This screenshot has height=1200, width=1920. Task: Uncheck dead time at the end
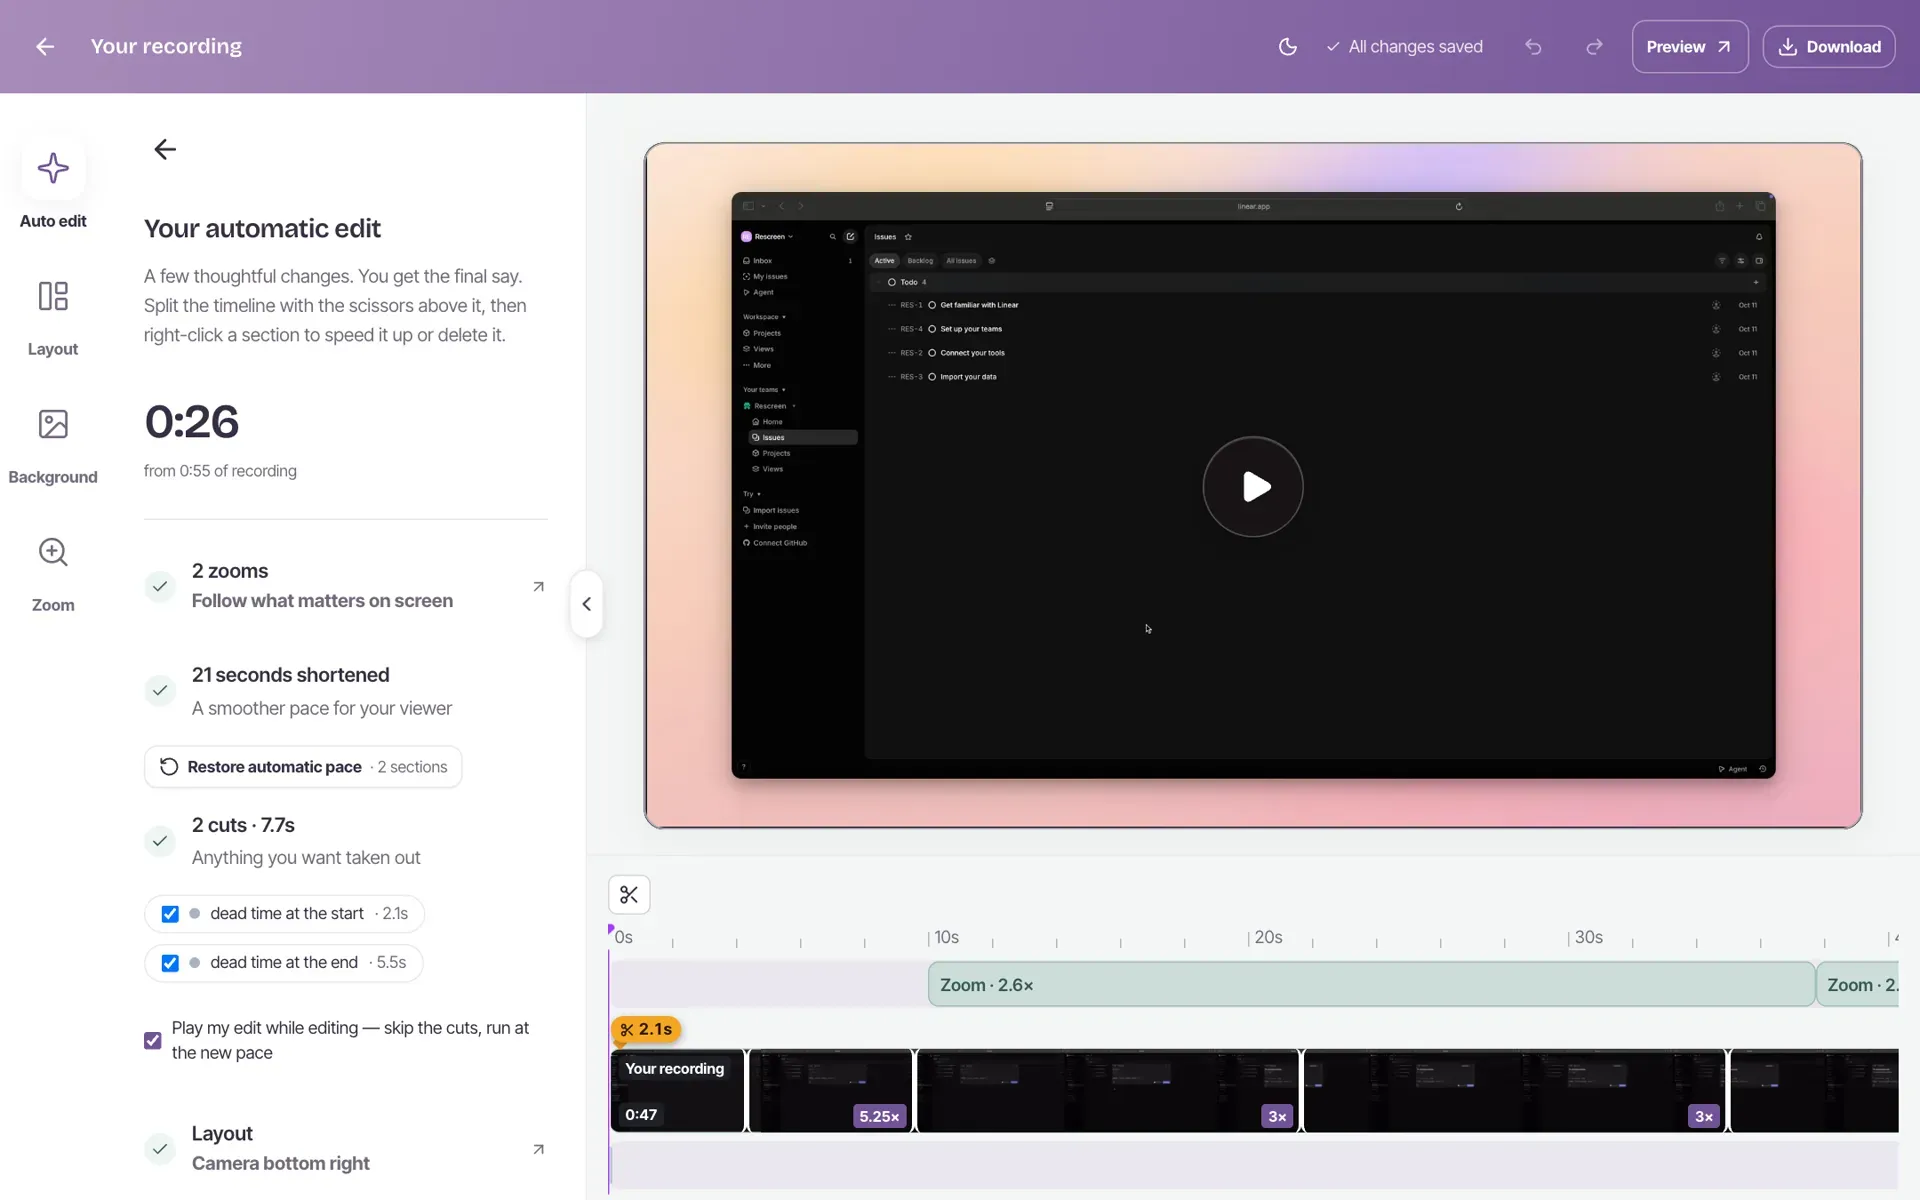click(x=170, y=963)
